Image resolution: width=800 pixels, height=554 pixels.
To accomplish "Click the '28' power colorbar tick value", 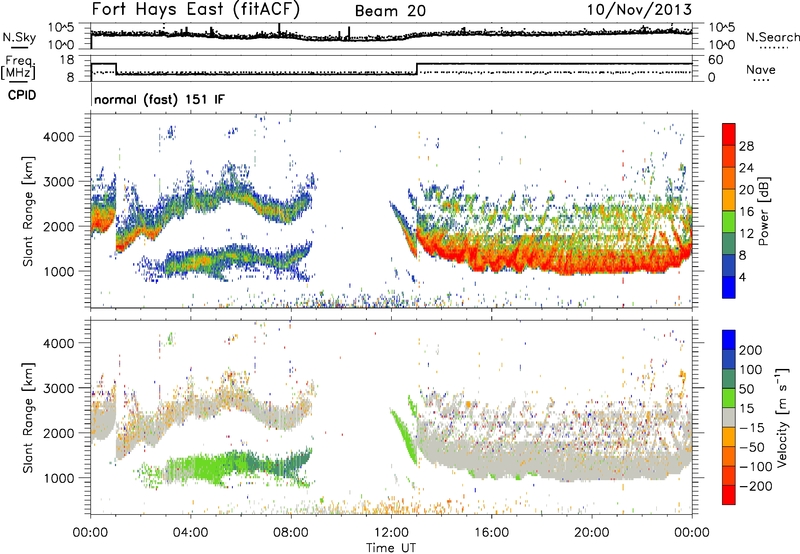I will (x=746, y=146).
